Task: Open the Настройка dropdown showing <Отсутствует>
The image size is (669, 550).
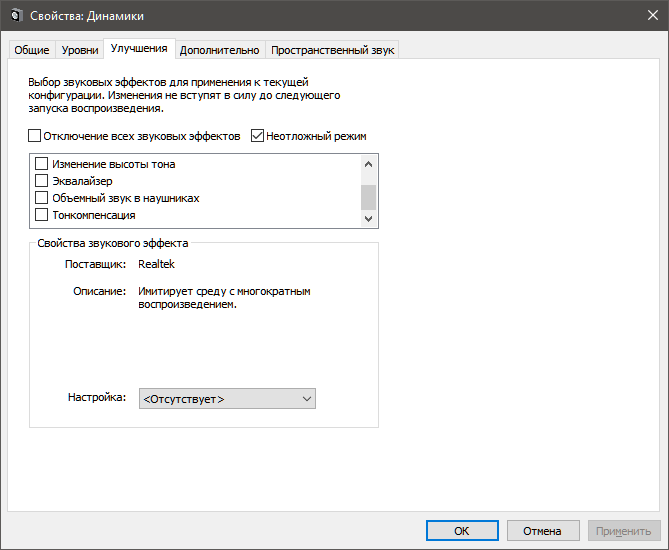Action: (x=227, y=399)
